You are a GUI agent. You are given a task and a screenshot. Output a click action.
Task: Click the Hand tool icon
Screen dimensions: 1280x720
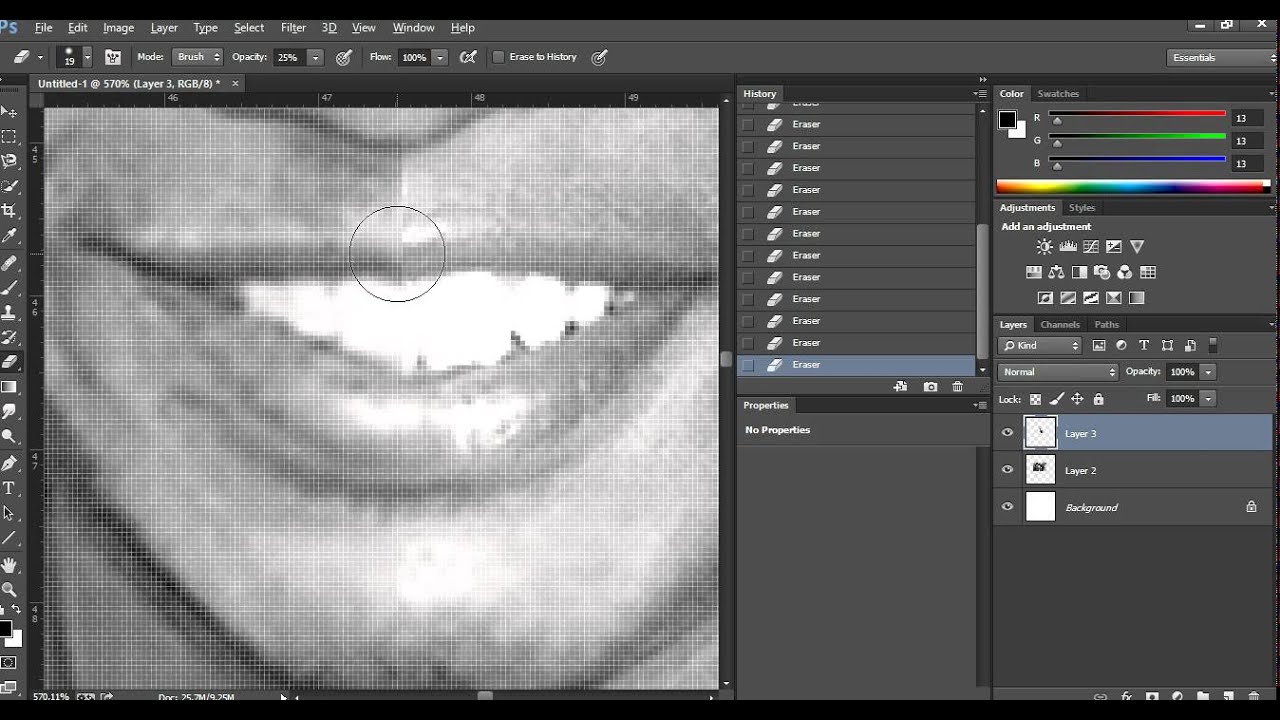[9, 565]
